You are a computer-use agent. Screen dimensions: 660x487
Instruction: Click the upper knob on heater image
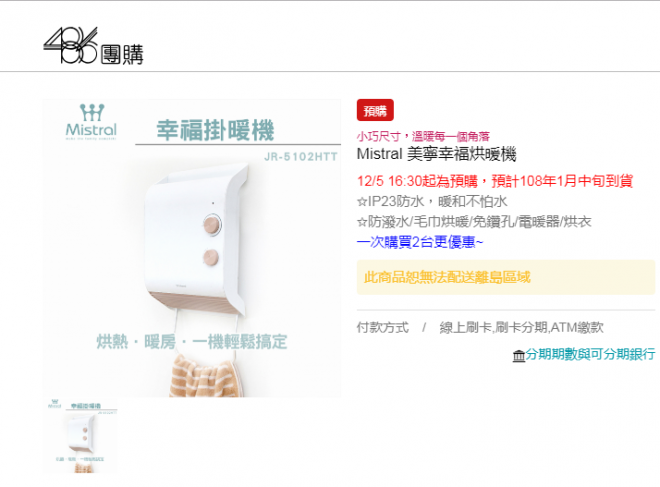[x=212, y=224]
